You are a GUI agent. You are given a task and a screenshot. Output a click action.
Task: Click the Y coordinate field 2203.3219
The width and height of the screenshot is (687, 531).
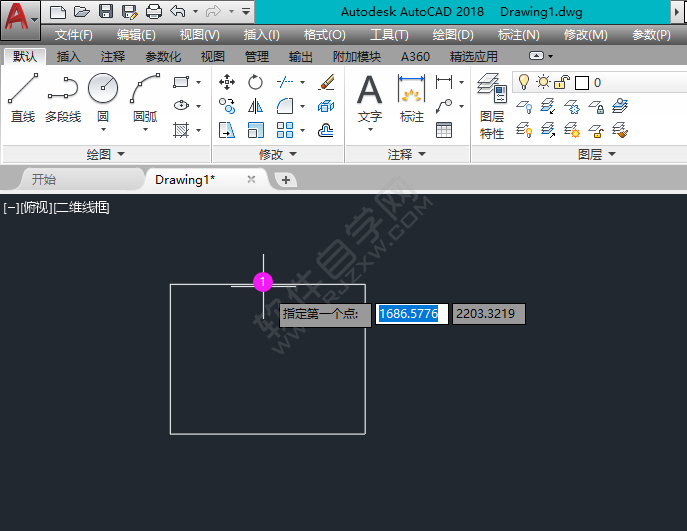coord(489,314)
